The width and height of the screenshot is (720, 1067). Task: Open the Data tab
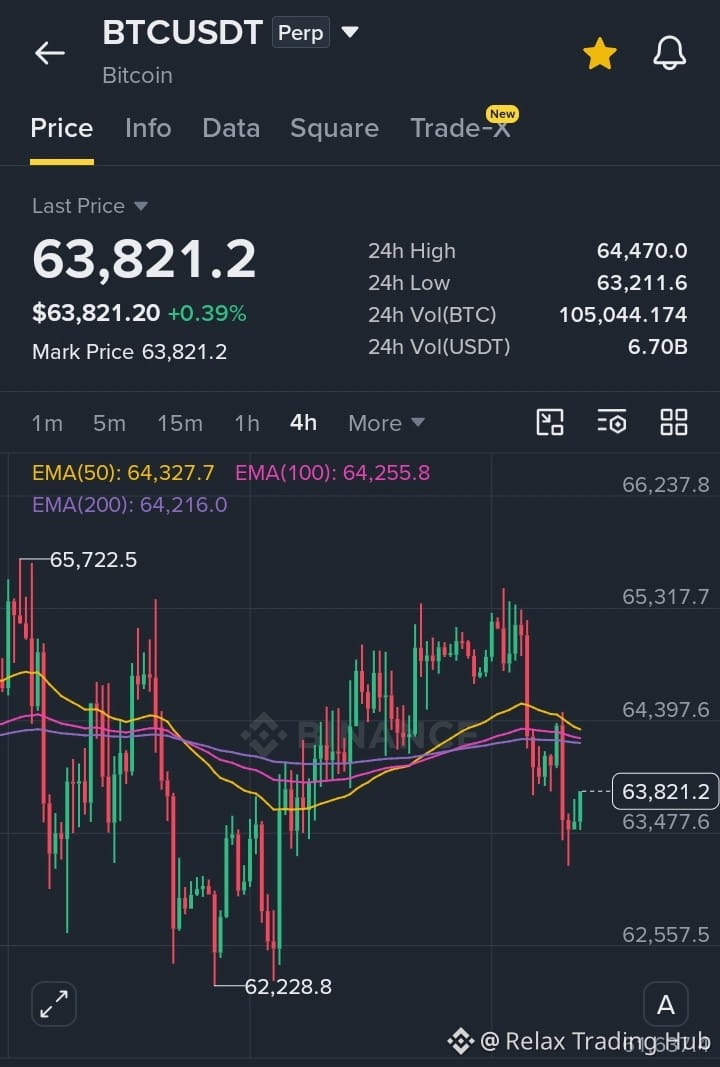231,129
